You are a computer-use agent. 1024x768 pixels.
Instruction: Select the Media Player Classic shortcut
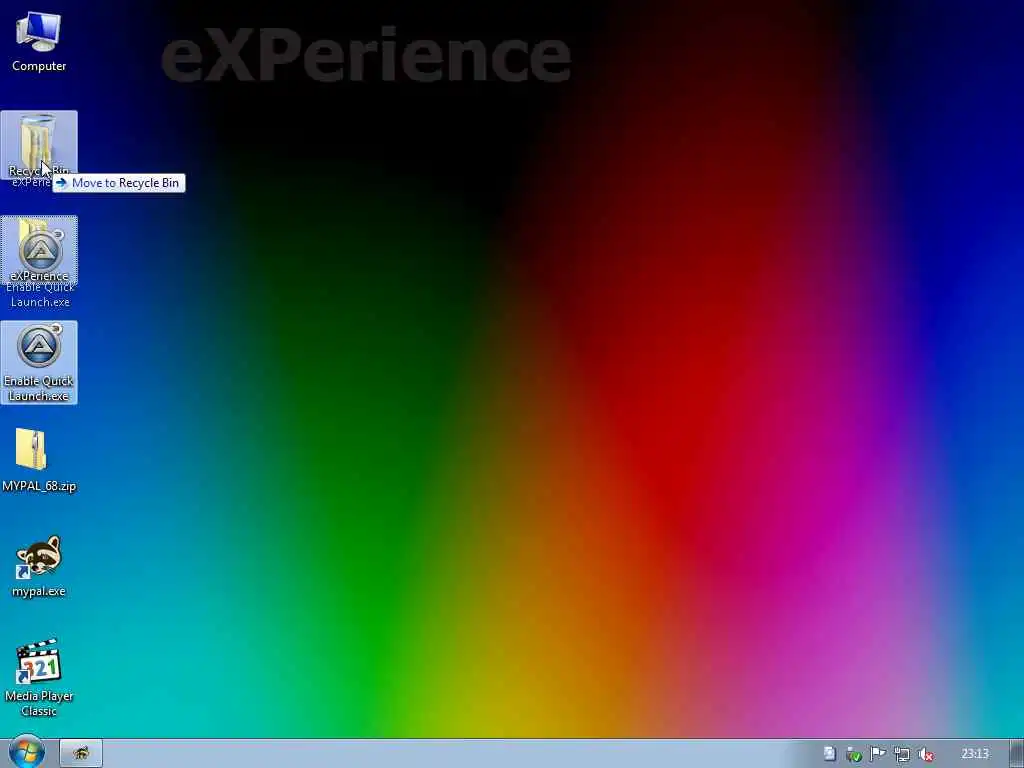(39, 677)
